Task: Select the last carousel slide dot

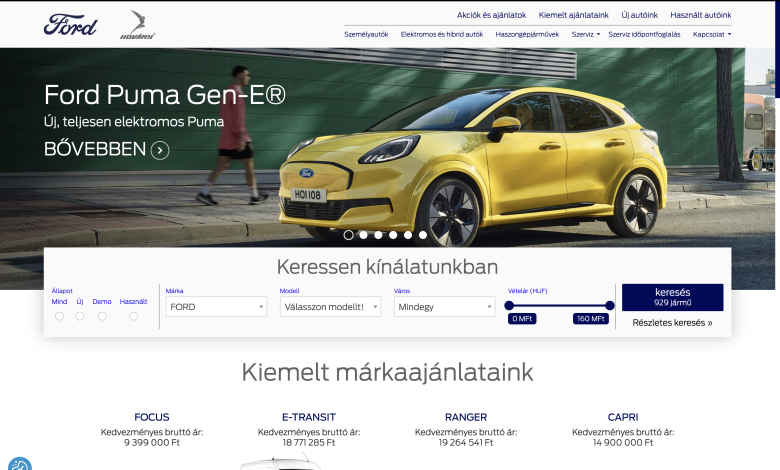Action: [x=423, y=235]
